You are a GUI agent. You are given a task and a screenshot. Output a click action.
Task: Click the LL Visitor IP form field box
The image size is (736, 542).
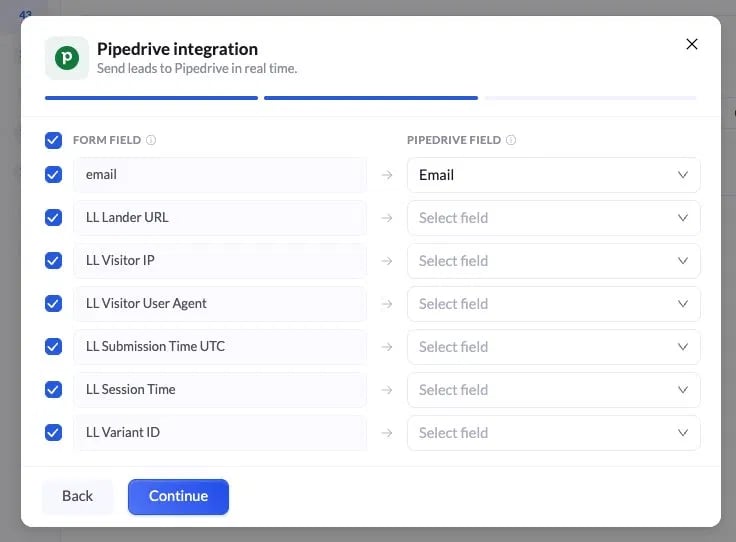tap(220, 261)
